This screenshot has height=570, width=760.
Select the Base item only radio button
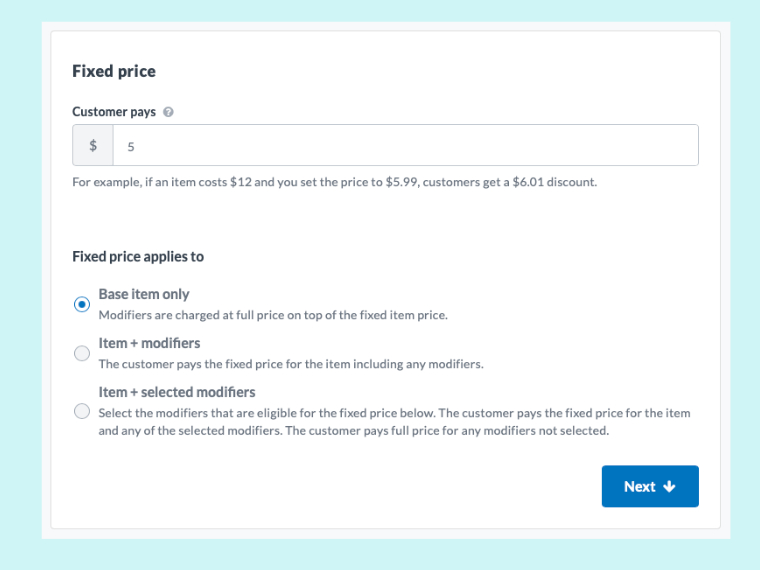[x=82, y=304]
